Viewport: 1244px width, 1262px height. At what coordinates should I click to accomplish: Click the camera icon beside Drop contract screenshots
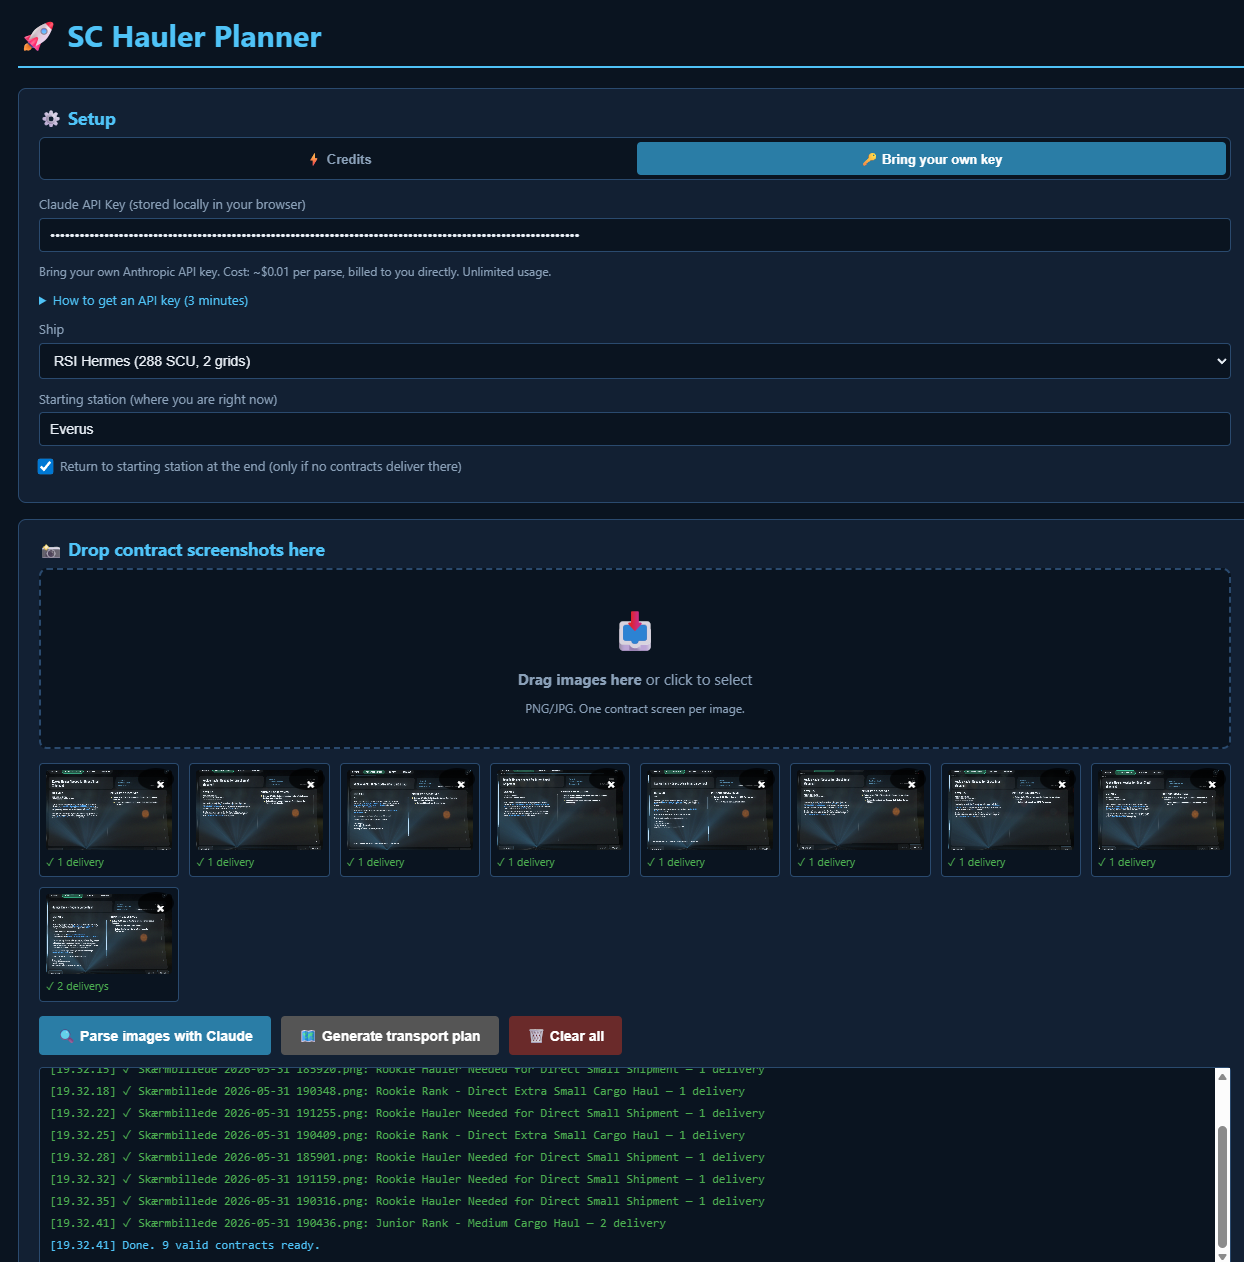tap(51, 551)
